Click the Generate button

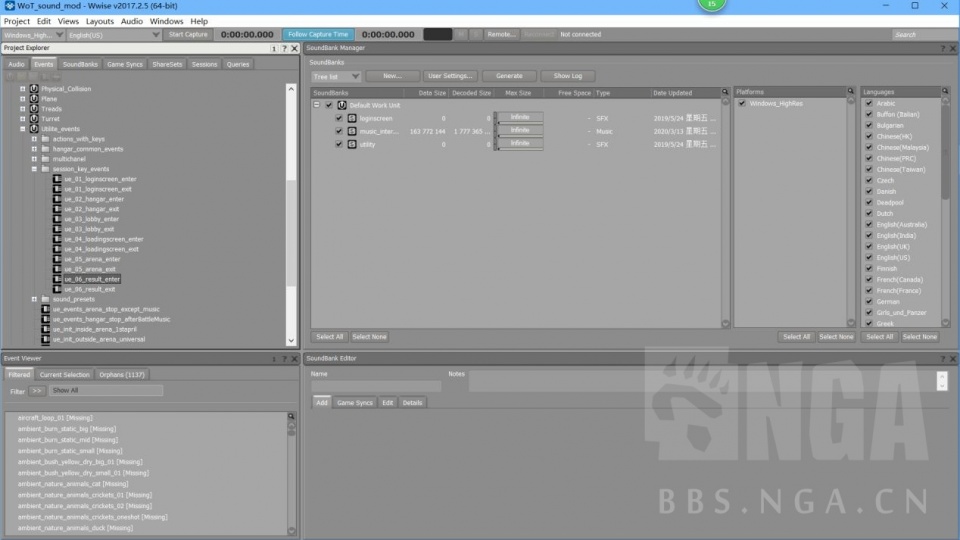click(509, 76)
